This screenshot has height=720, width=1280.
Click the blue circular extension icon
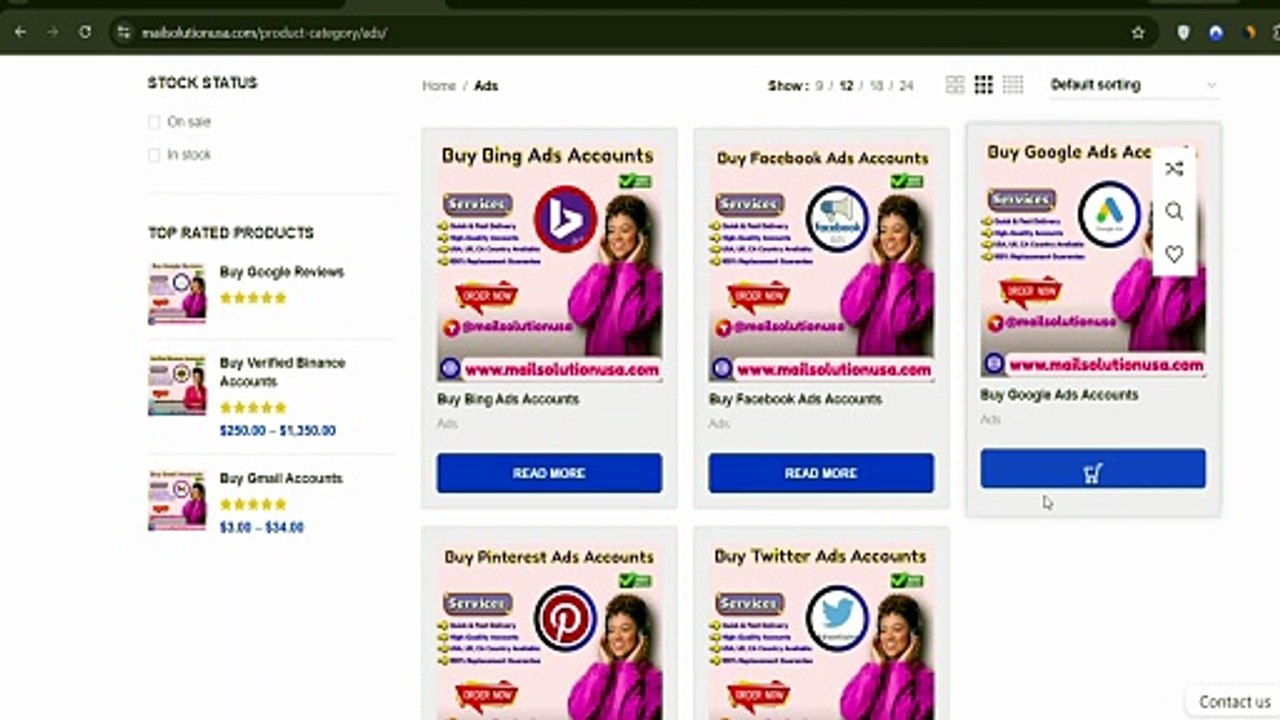pyautogui.click(x=1216, y=32)
